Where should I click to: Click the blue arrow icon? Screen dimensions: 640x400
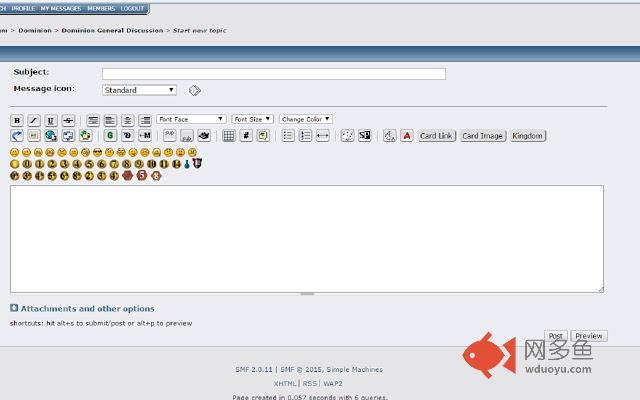pos(17,136)
